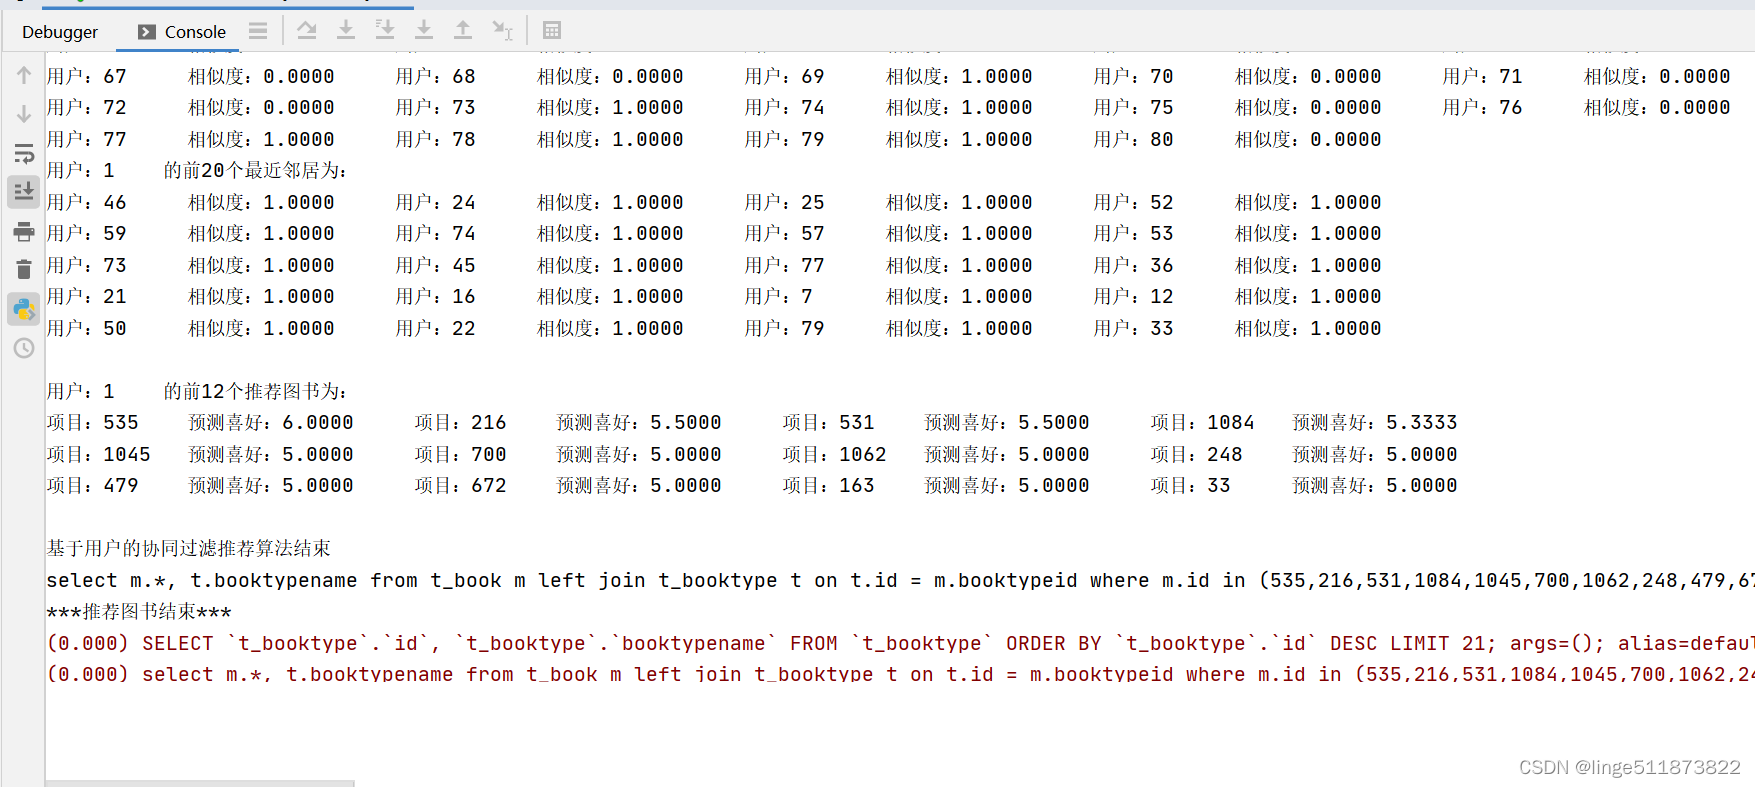Image resolution: width=1755 pixels, height=787 pixels.
Task: Toggle Scroll to End of console
Action: pos(24,191)
